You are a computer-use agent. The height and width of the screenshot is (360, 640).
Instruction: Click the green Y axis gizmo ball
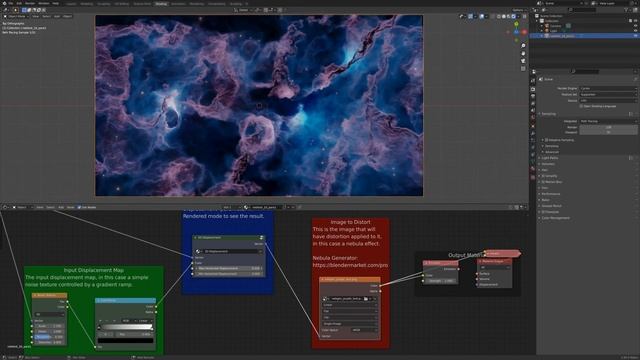pos(516,24)
